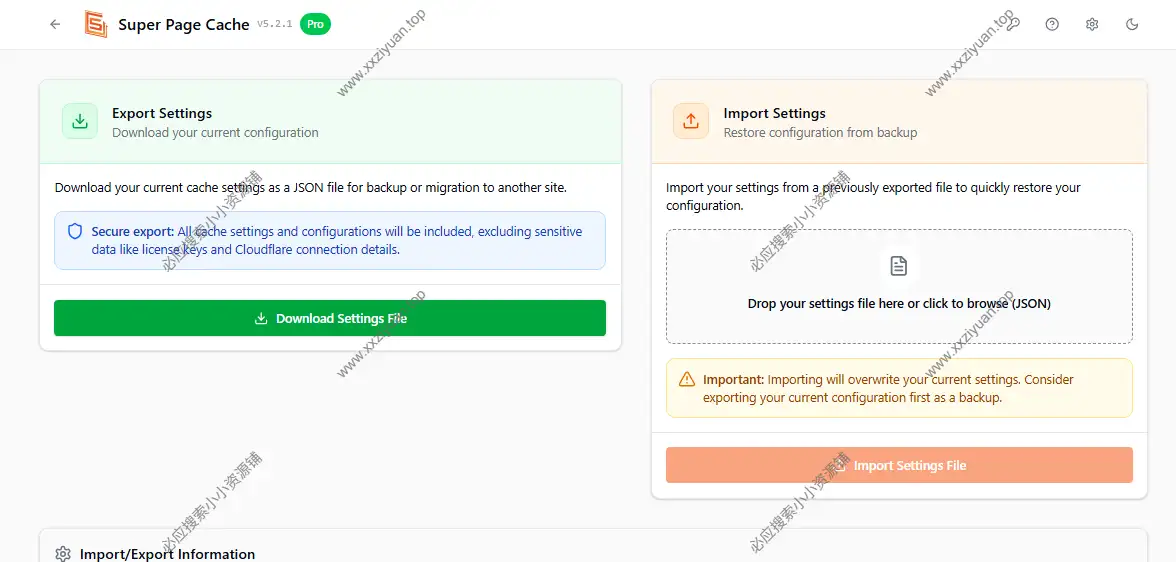Click the Export Settings heading
1176x562 pixels.
[x=162, y=113]
